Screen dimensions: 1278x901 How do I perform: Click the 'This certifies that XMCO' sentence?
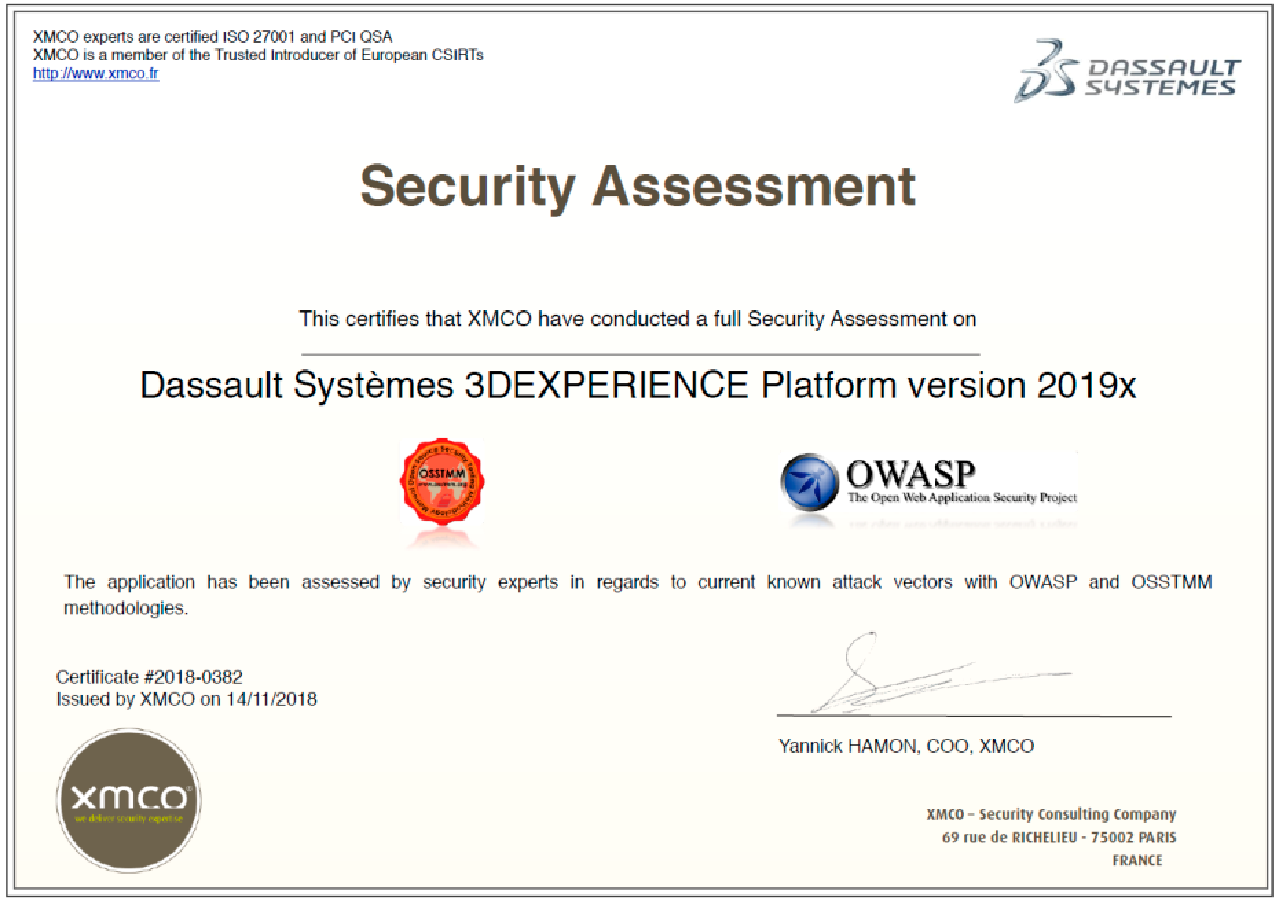point(637,320)
